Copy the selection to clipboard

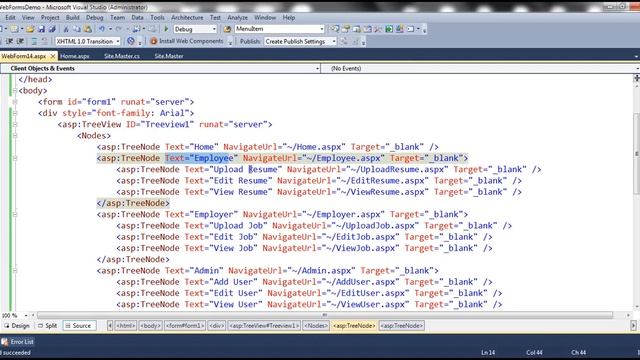[77, 29]
